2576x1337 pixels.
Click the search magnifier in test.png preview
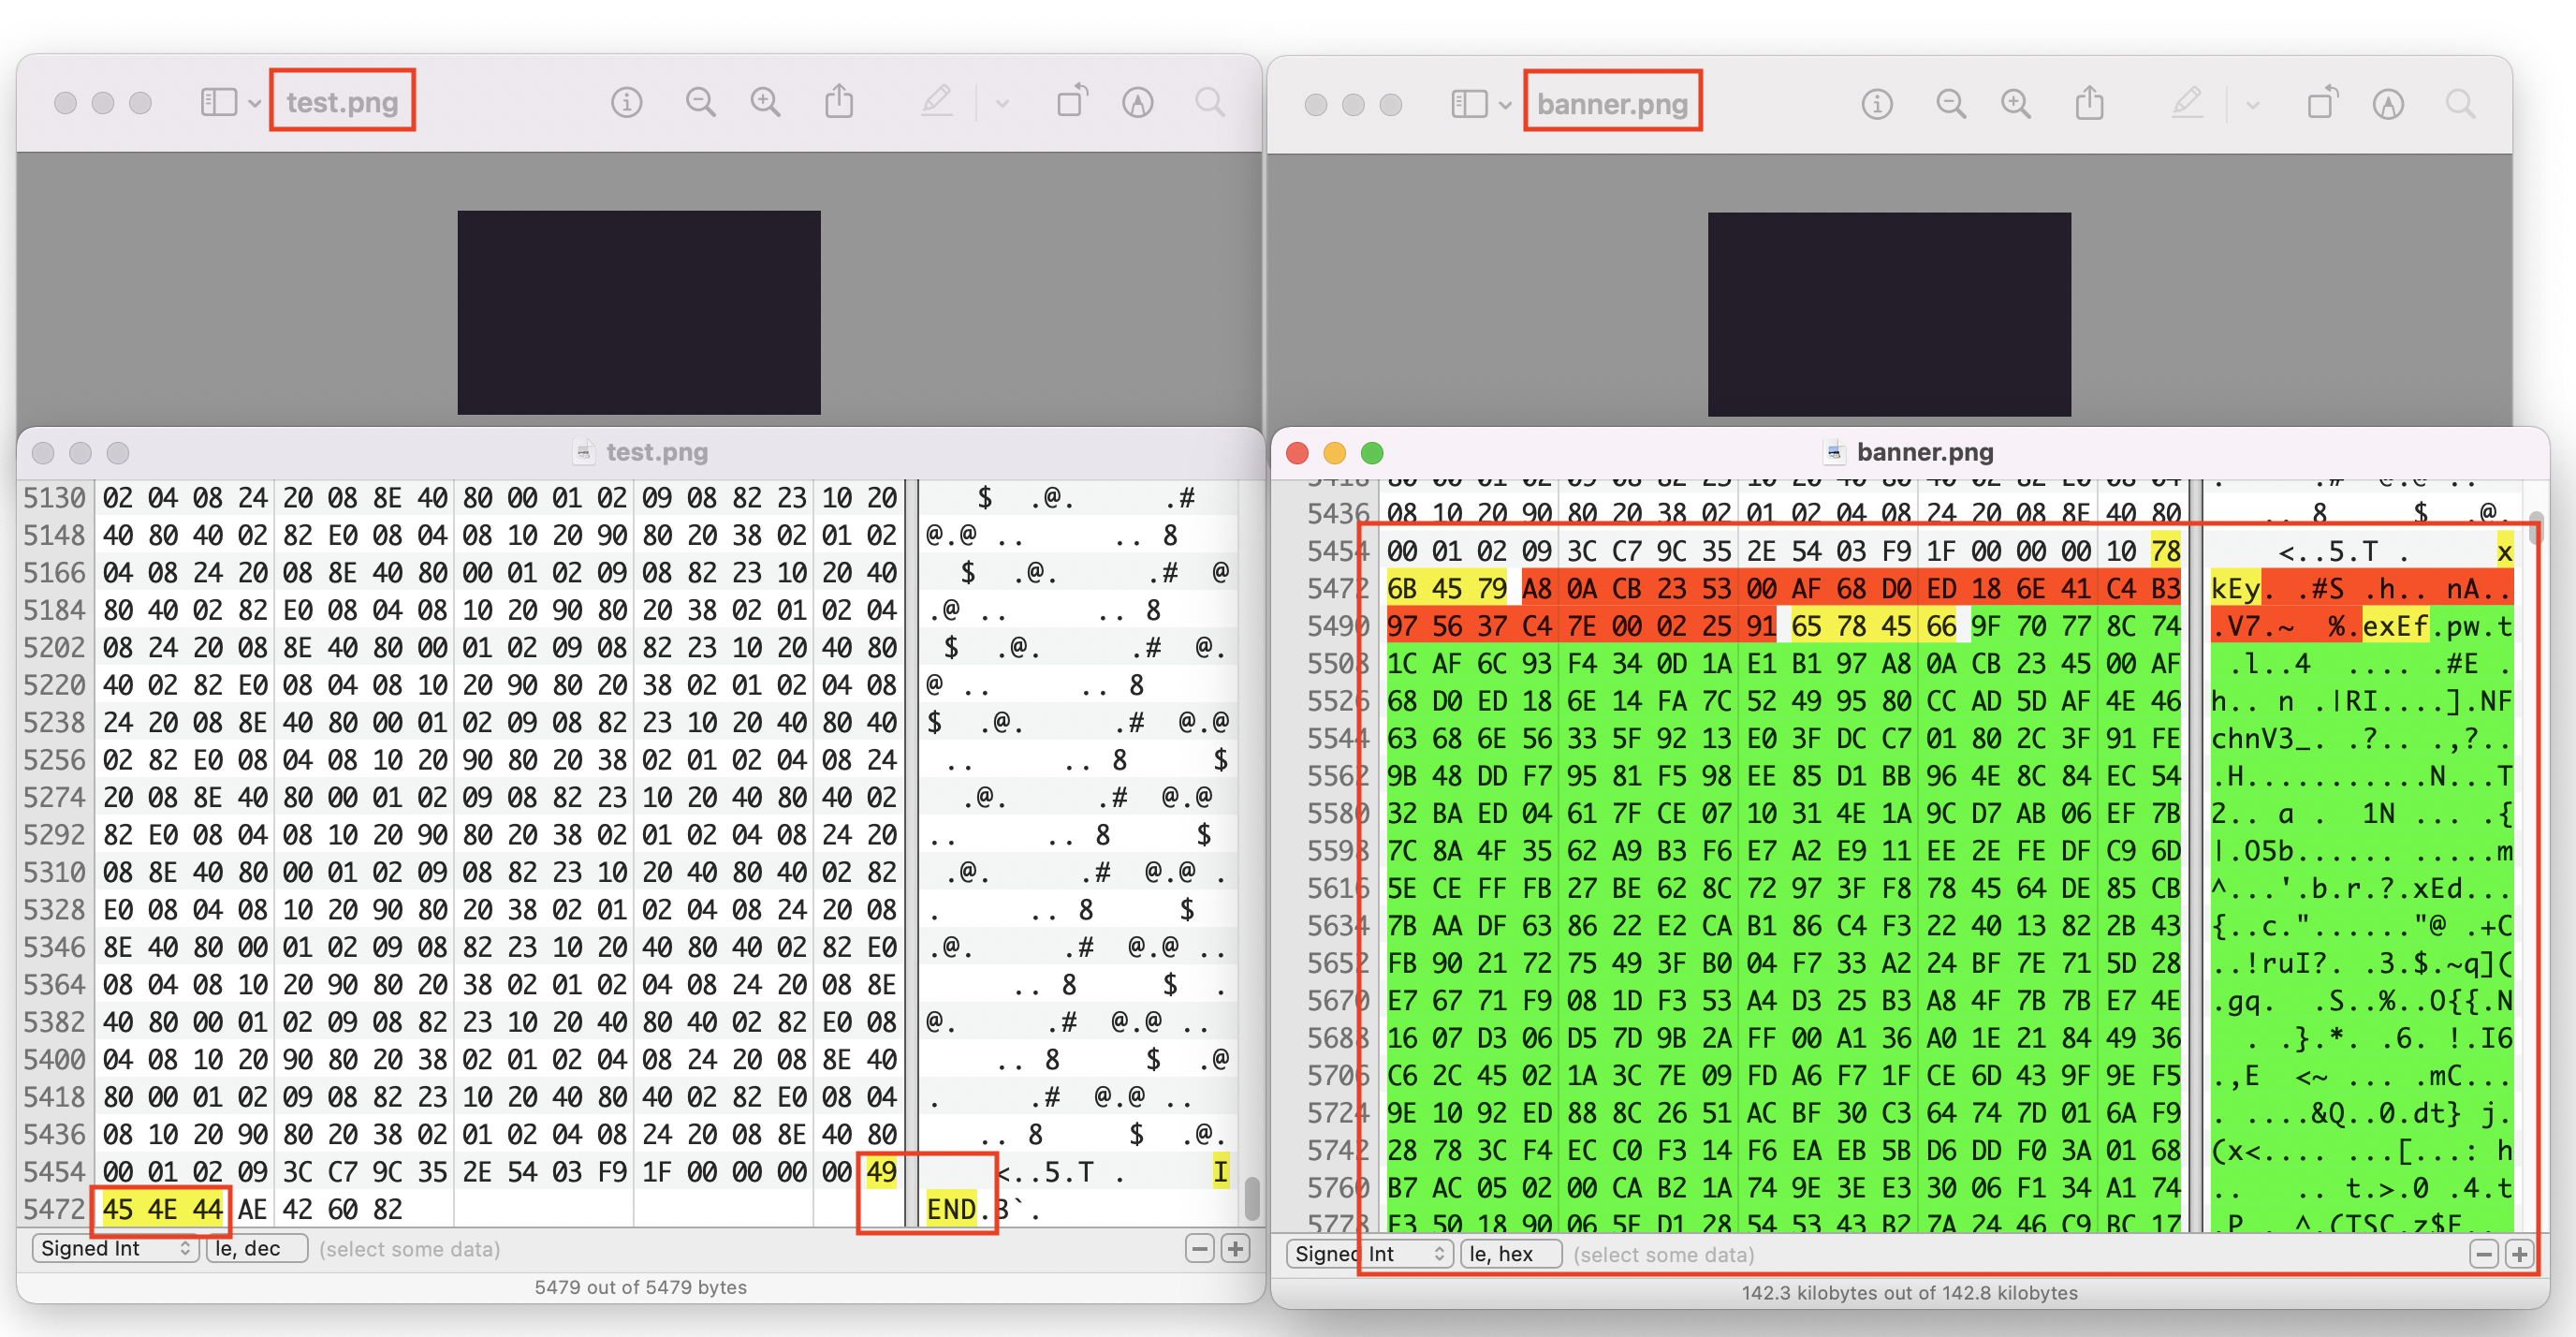point(1210,102)
